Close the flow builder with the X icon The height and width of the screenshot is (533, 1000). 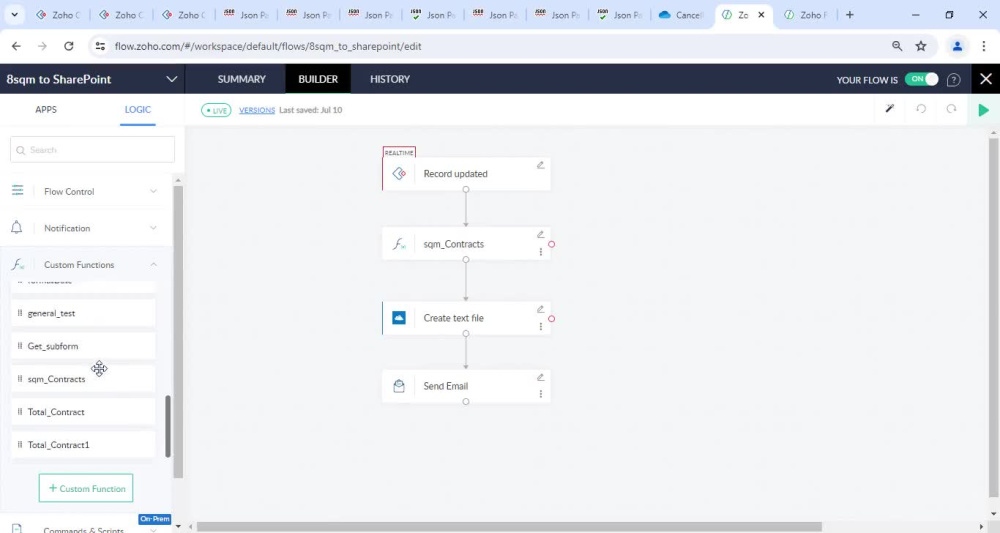click(986, 79)
